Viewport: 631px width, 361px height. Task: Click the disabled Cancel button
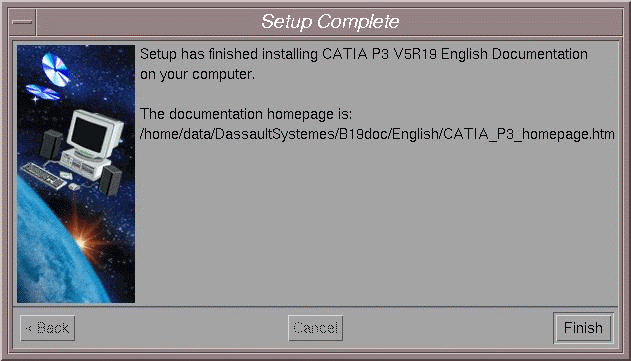(x=316, y=328)
